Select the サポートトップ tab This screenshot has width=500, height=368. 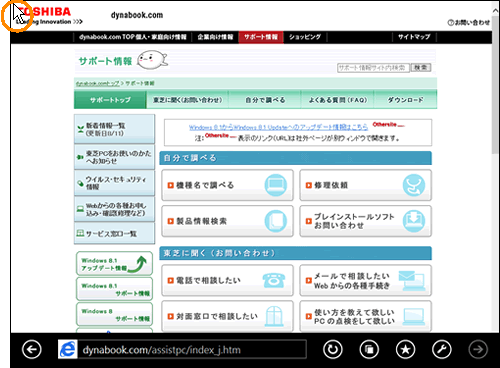click(110, 100)
